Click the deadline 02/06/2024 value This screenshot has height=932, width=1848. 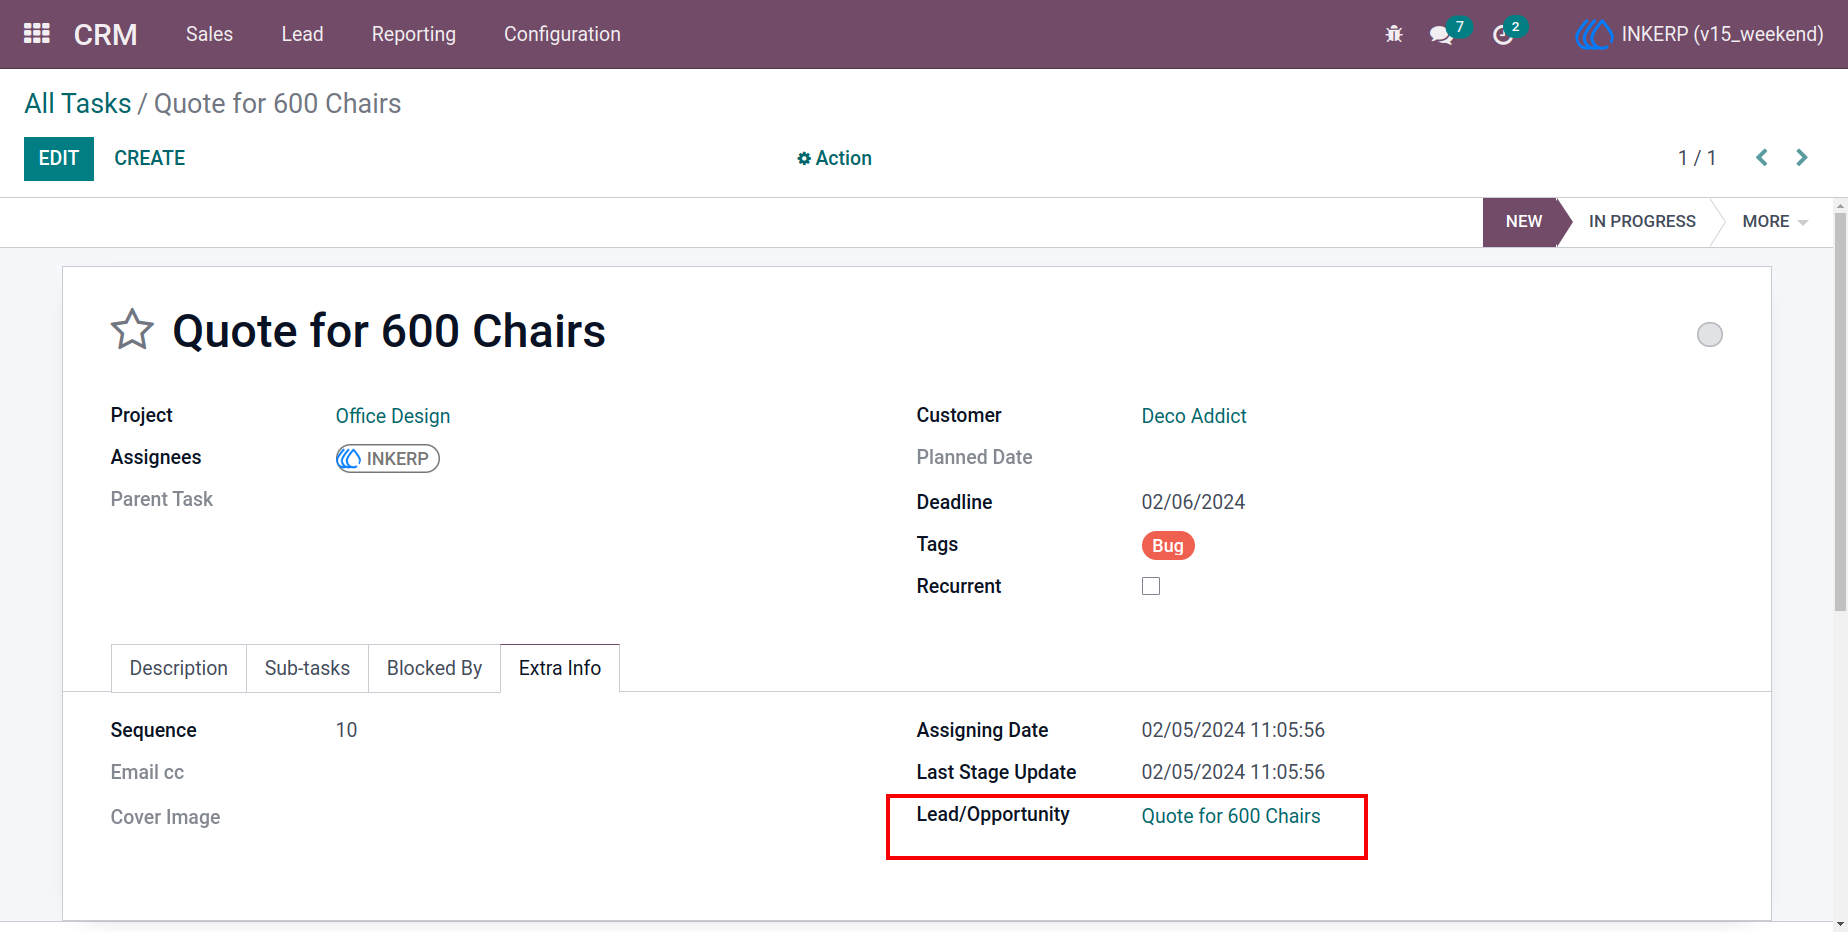click(1193, 502)
